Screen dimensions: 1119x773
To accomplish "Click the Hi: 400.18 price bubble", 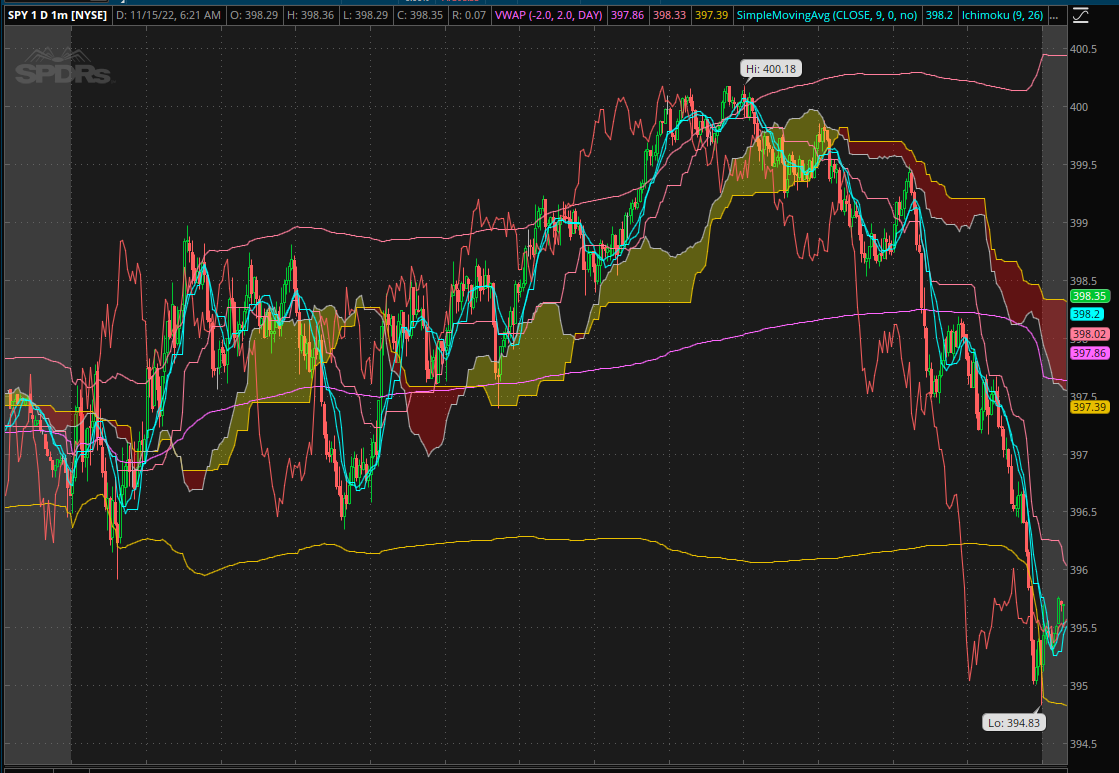I will click(x=771, y=69).
